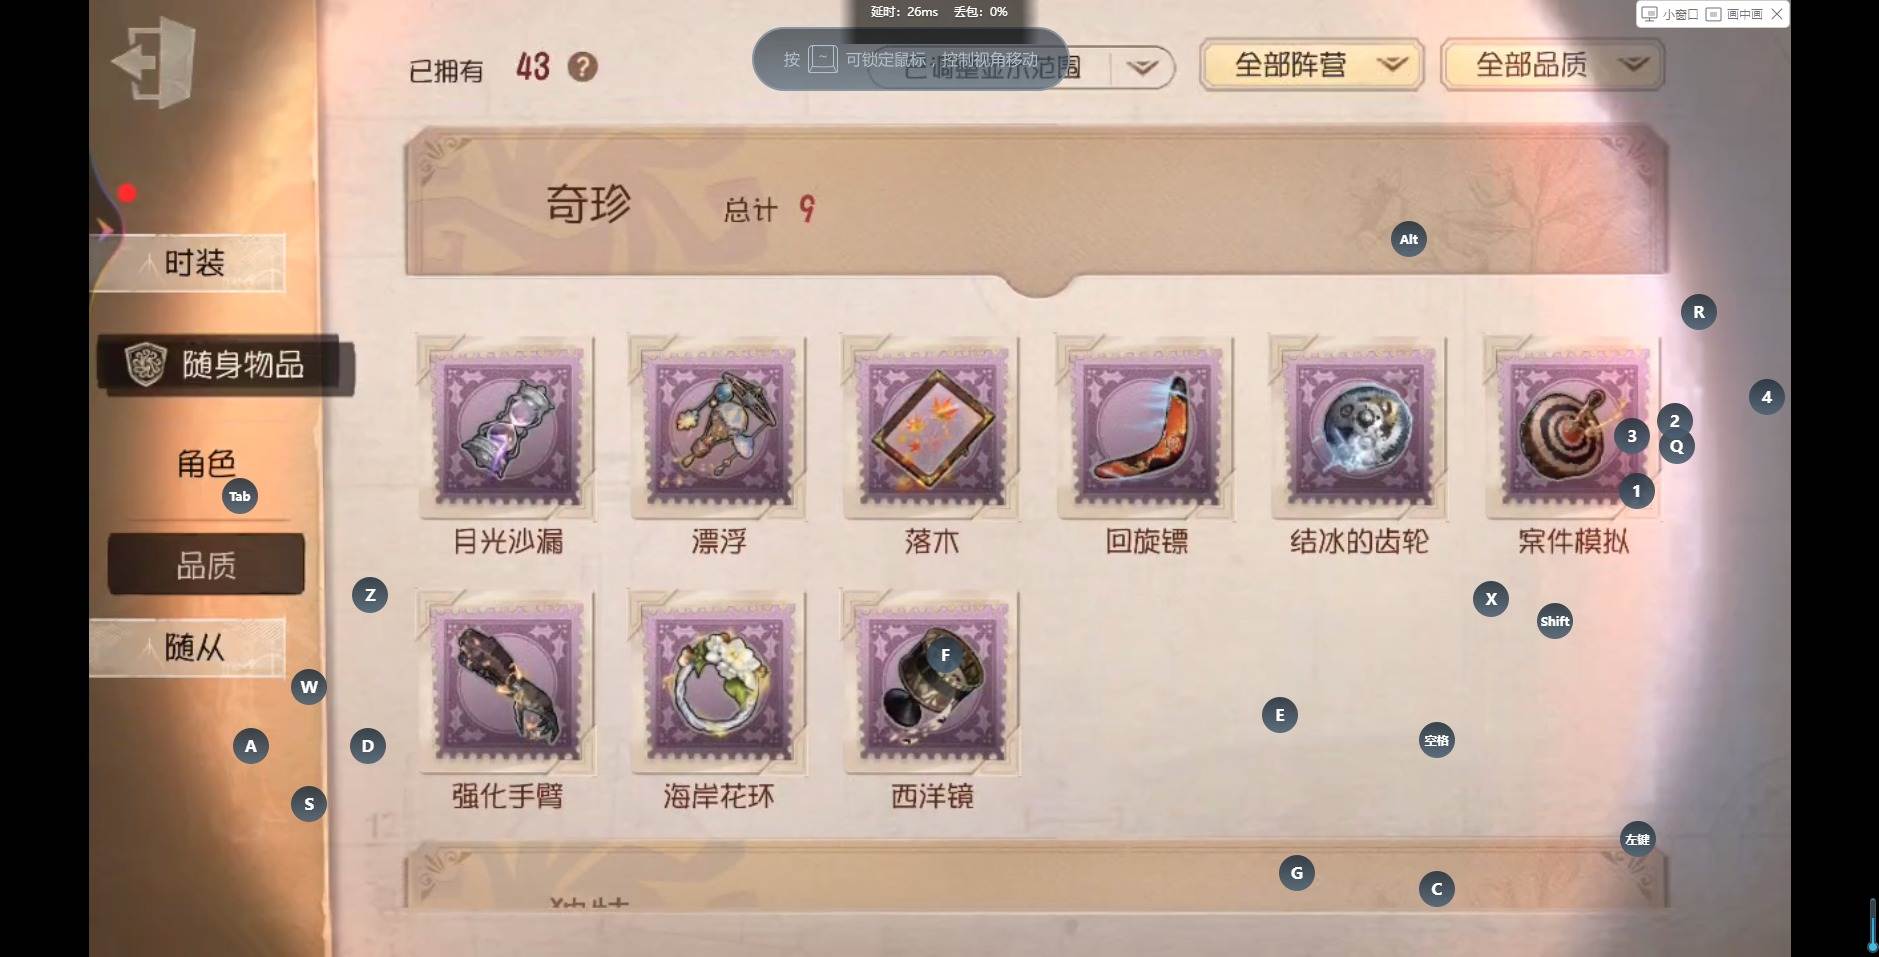Choose the 落木 leaf frame item

tap(932, 427)
